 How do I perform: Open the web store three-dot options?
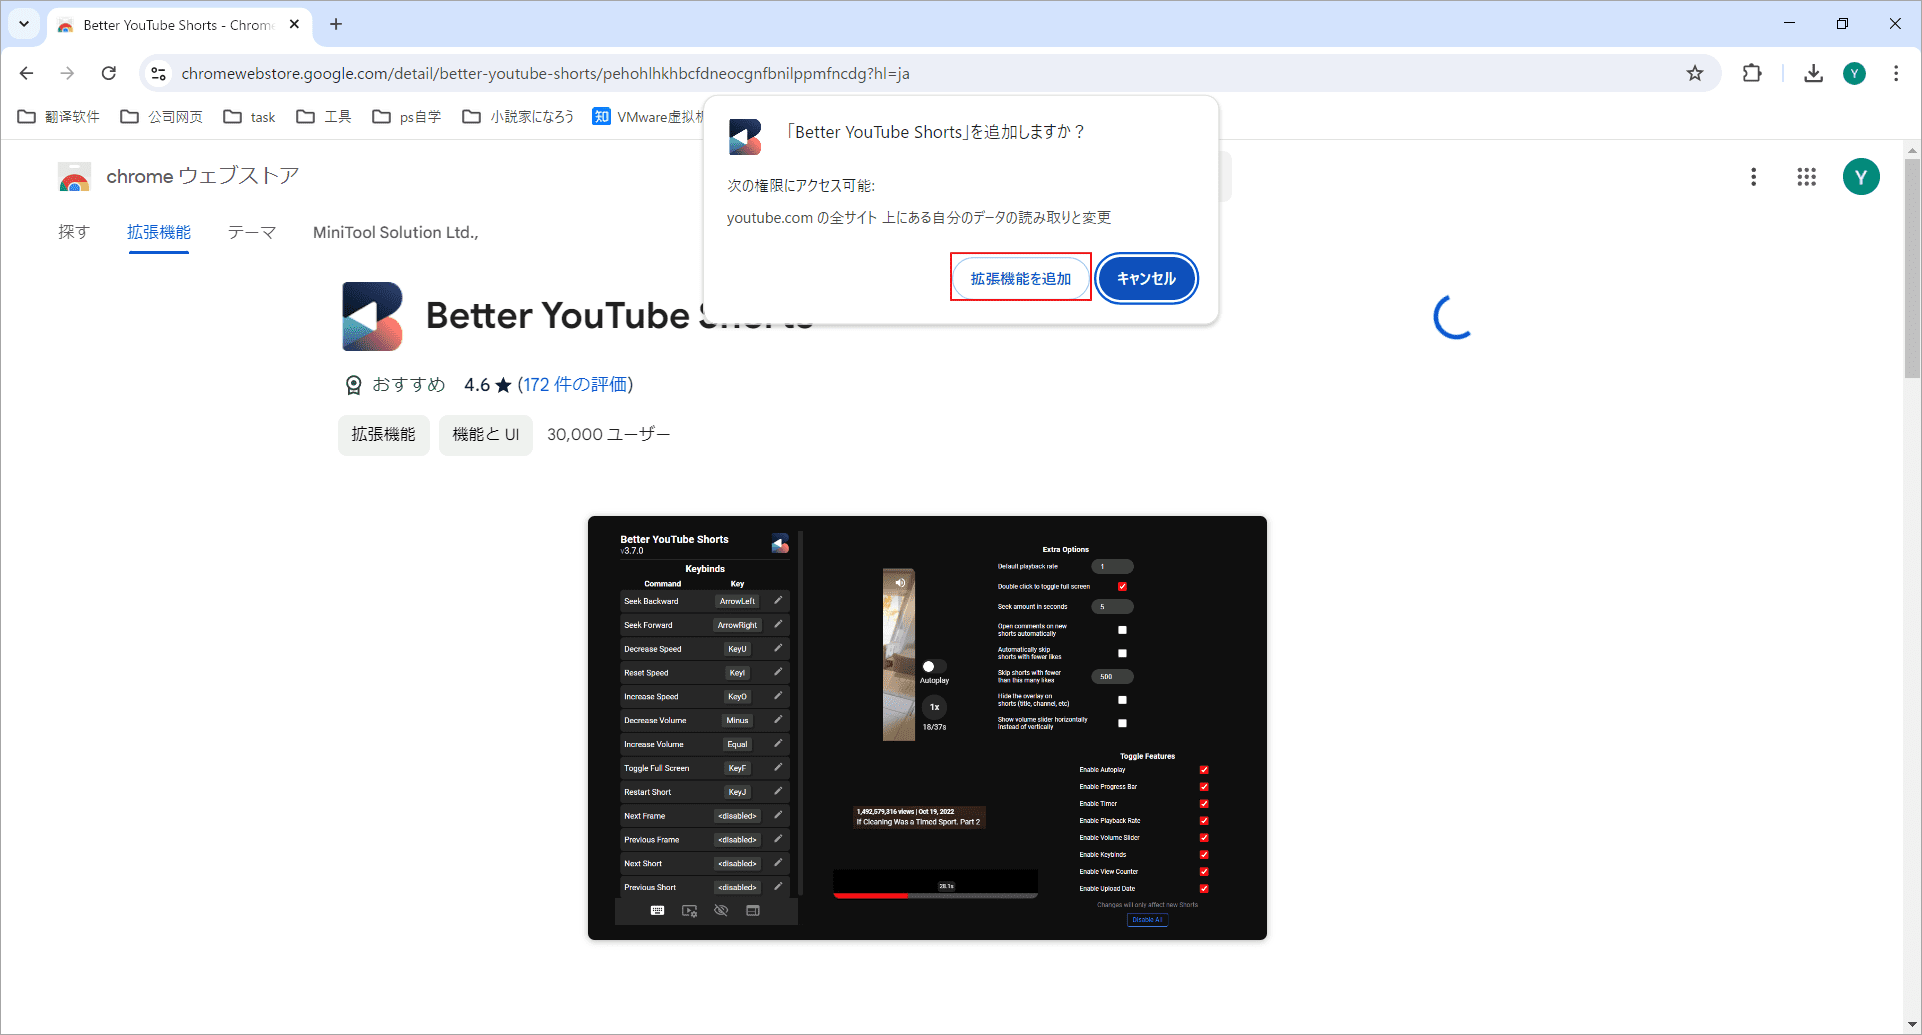1753,177
